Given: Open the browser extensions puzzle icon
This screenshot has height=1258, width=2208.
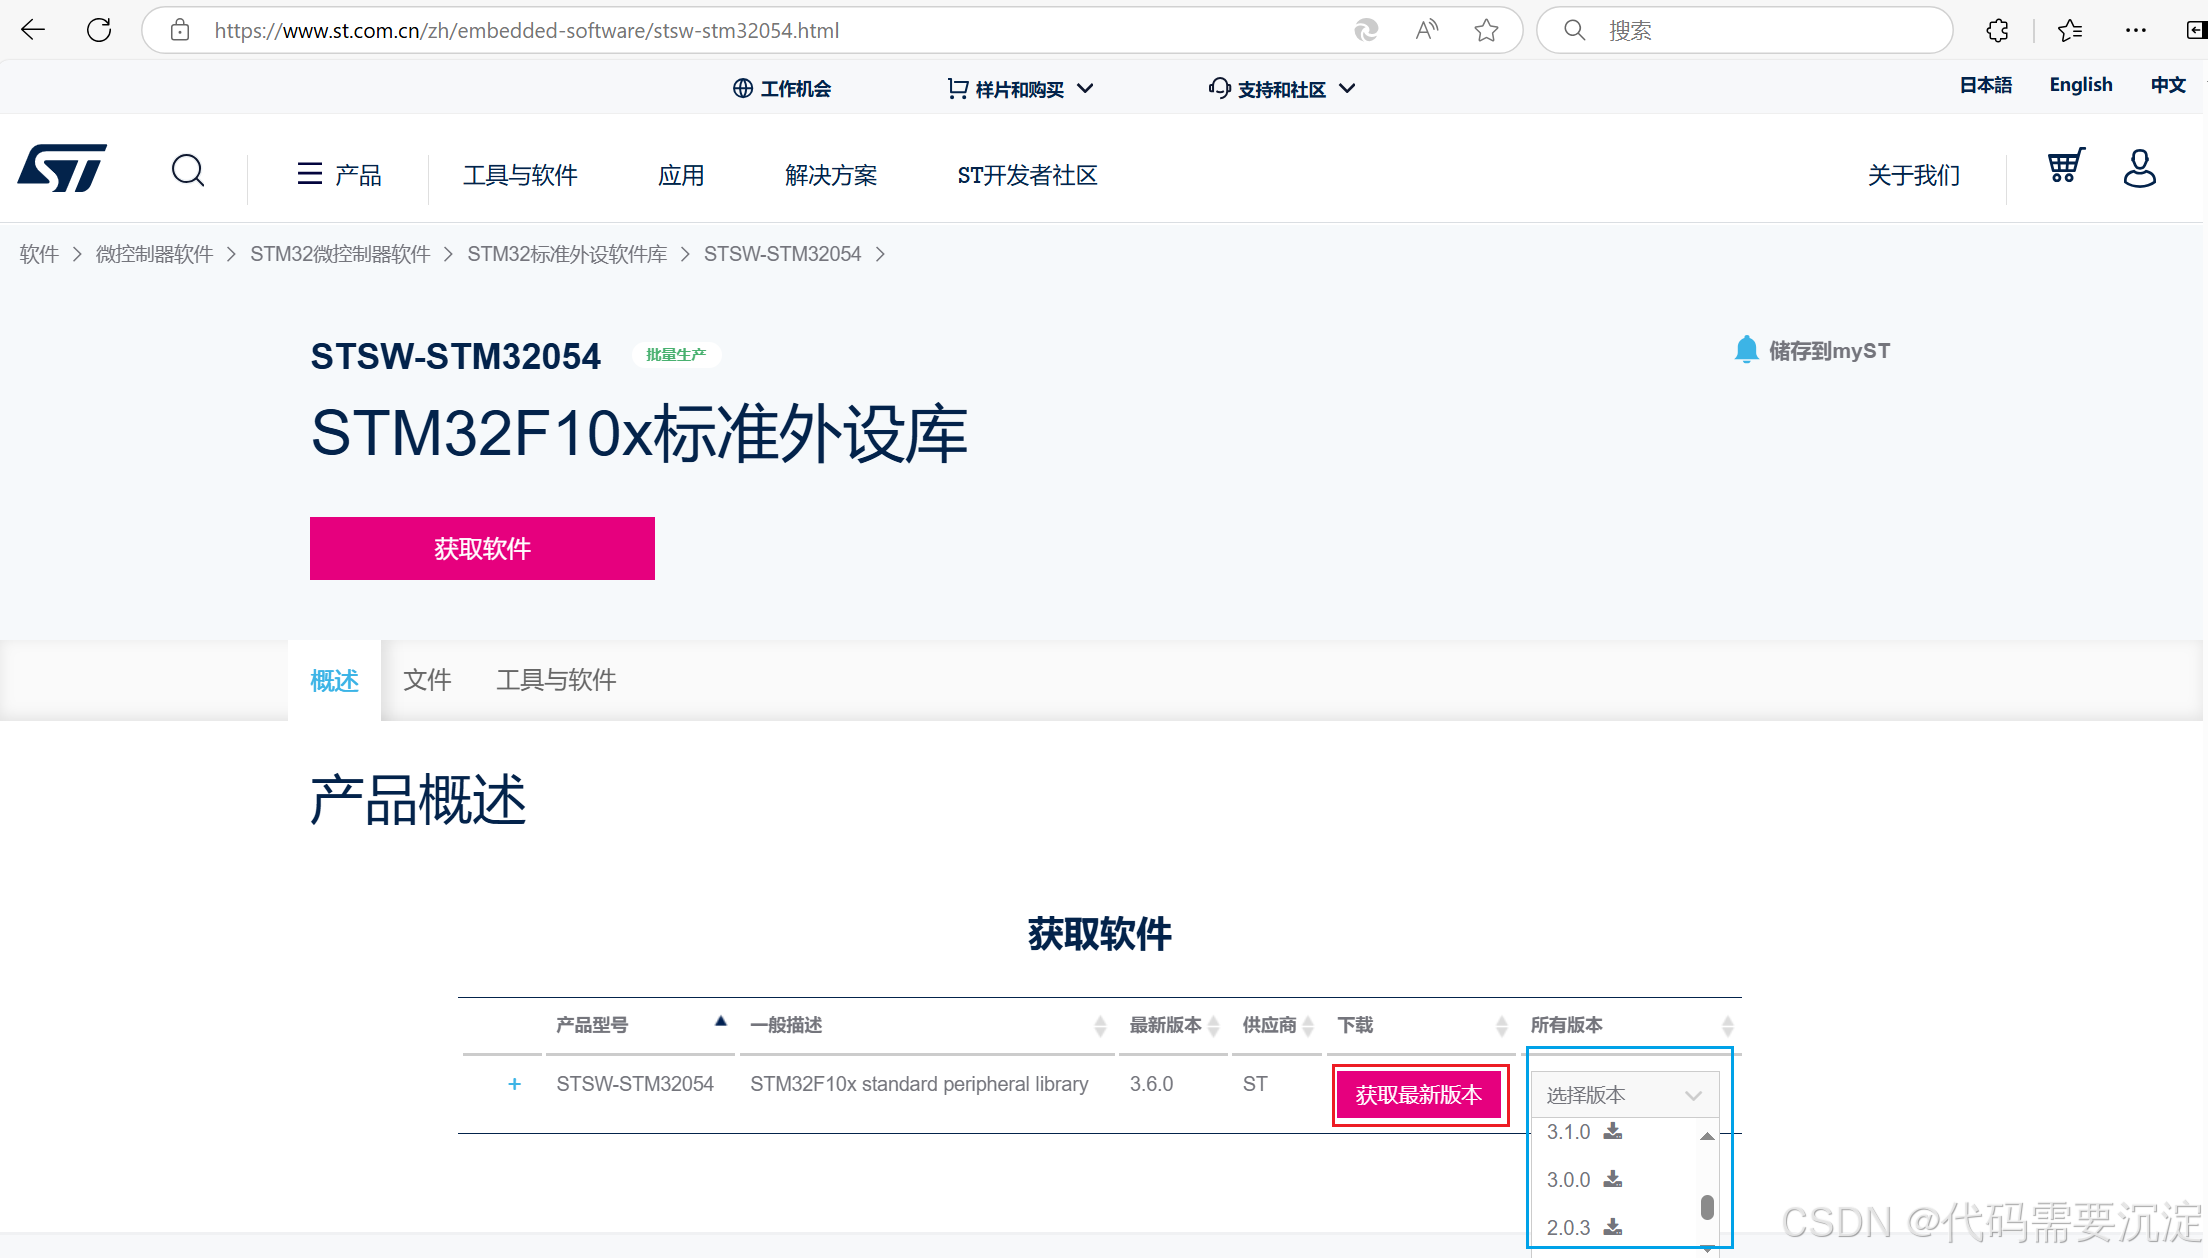Looking at the screenshot, I should click(1997, 31).
